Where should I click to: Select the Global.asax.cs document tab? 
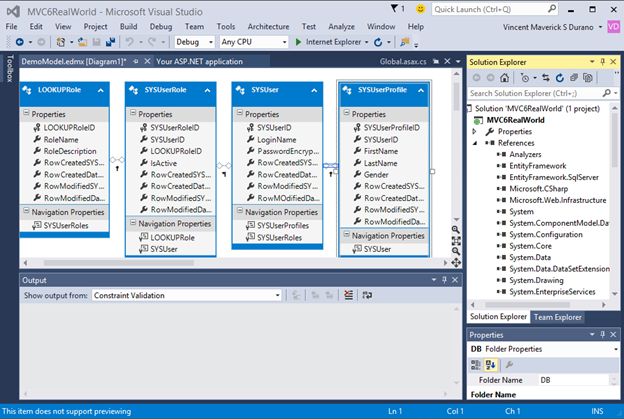click(401, 60)
